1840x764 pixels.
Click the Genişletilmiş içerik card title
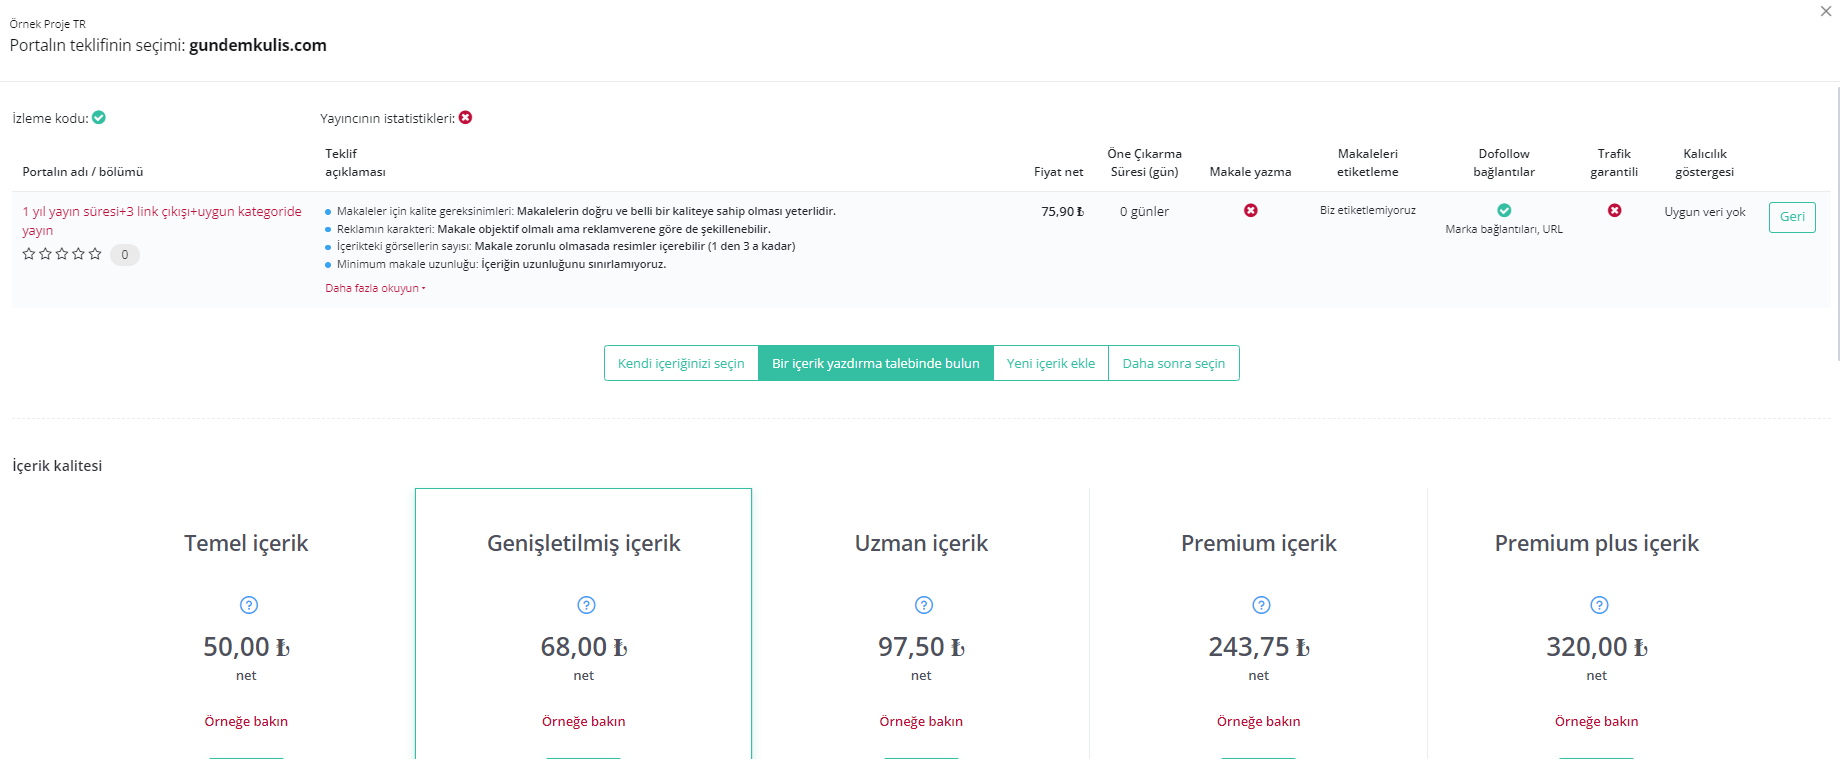[x=584, y=543]
